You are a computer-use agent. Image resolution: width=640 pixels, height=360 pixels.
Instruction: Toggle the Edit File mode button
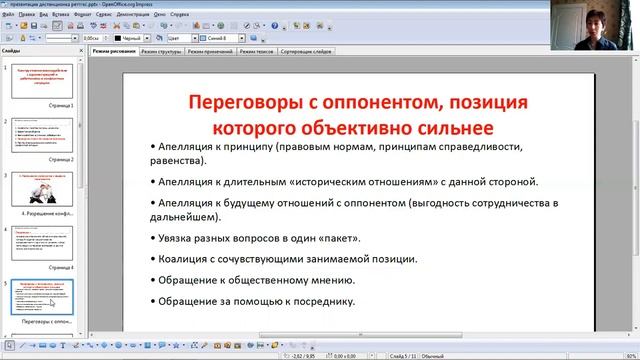click(x=58, y=26)
